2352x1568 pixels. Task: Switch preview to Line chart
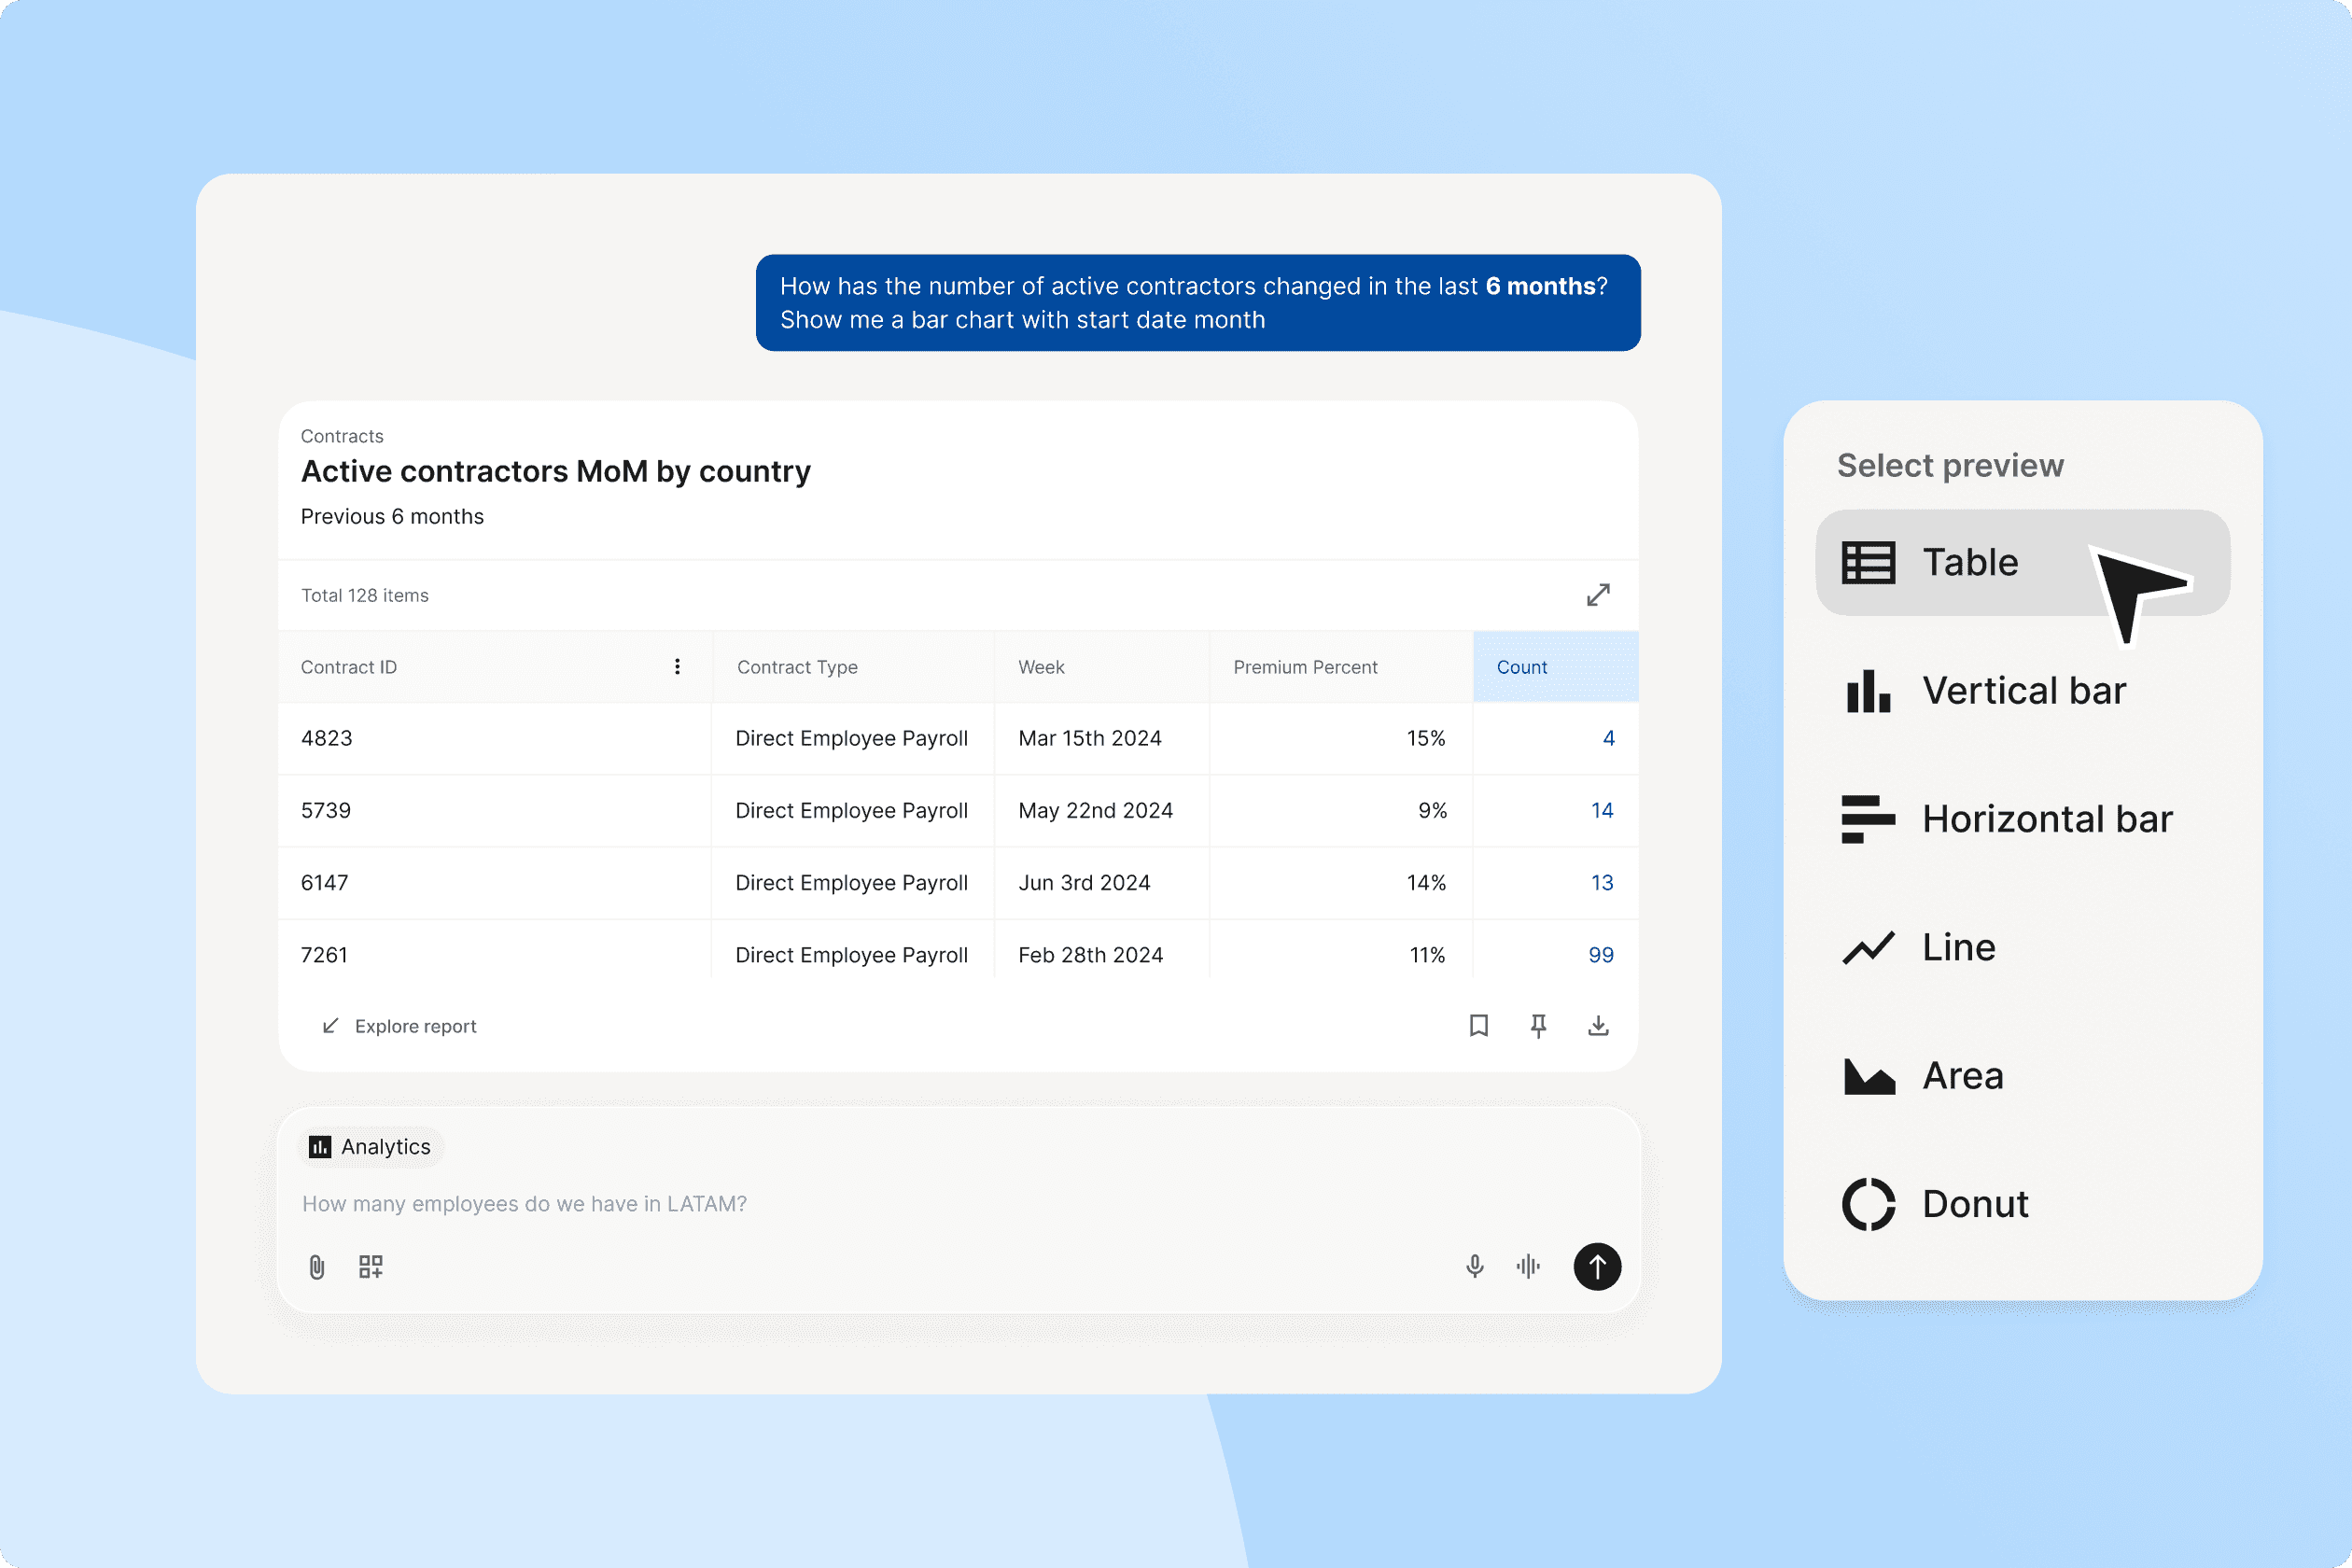point(2022,947)
